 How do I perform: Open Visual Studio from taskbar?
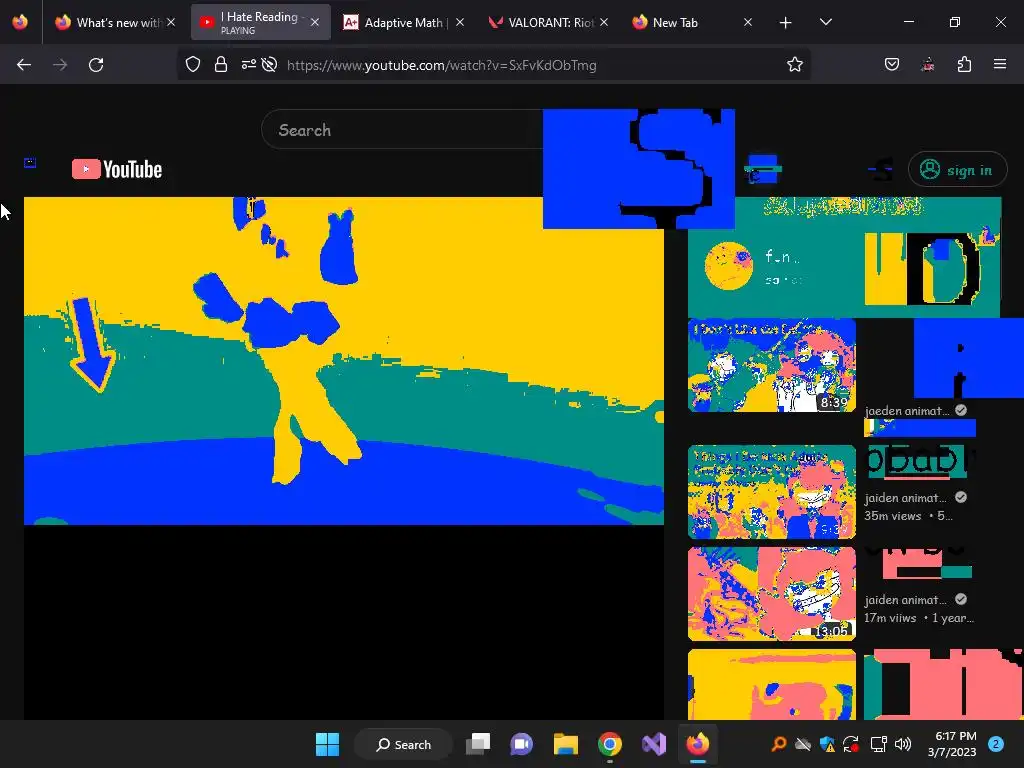(654, 744)
